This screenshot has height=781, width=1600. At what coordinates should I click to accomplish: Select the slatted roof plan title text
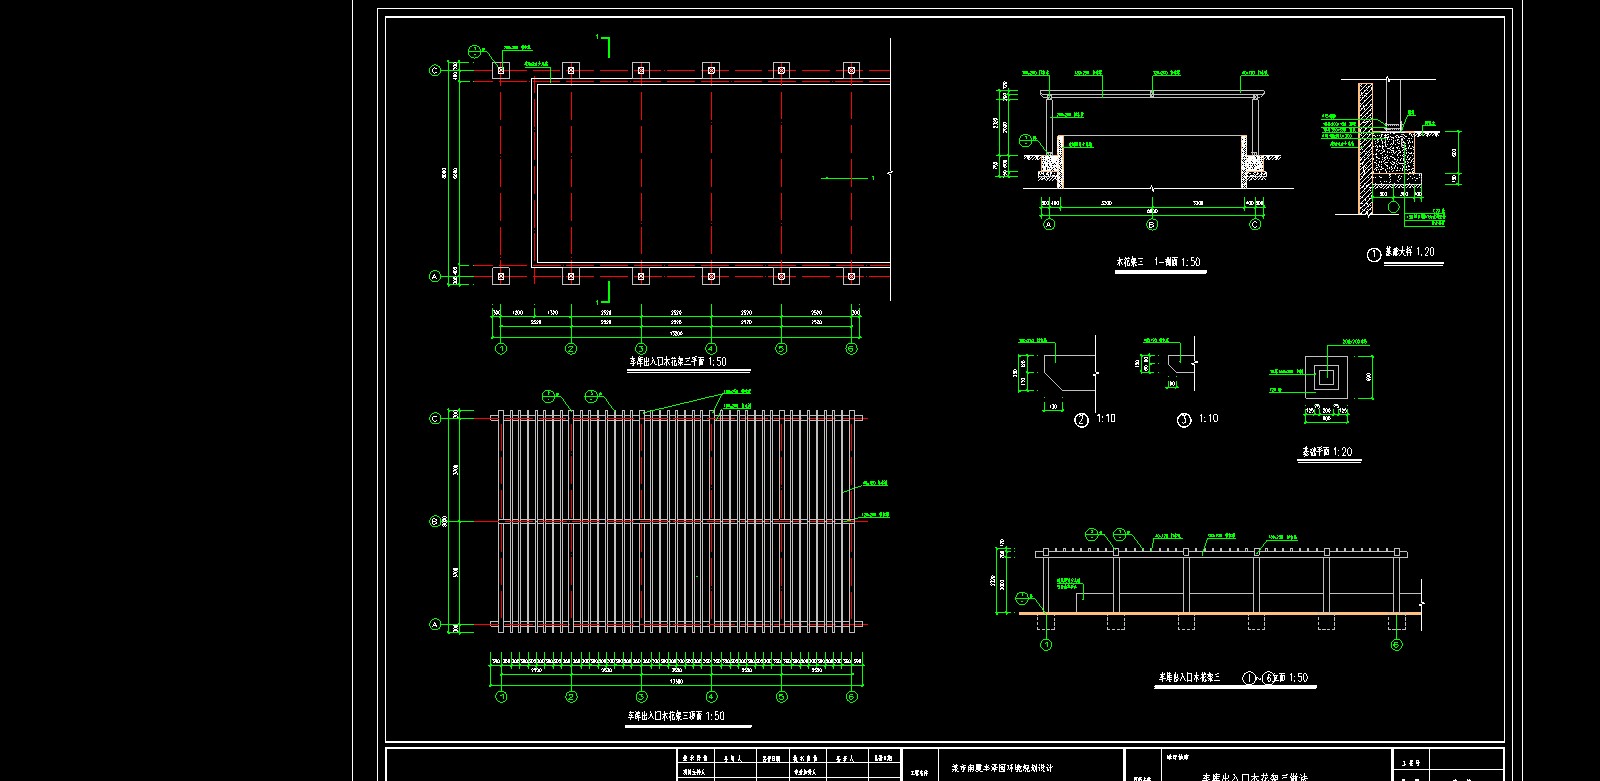pos(675,716)
